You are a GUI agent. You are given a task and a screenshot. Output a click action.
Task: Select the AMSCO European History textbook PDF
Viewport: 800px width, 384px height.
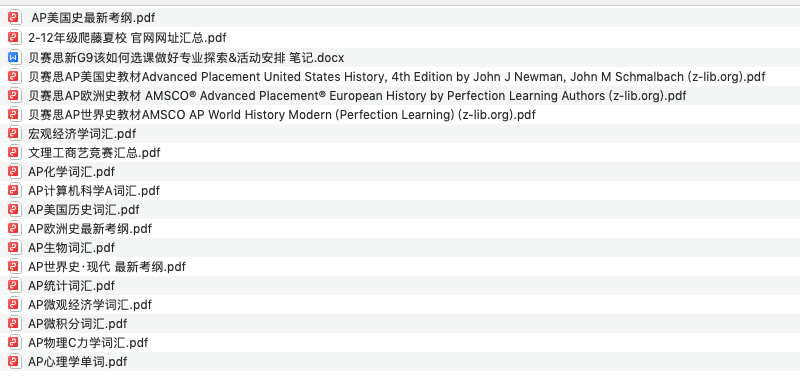point(400,95)
